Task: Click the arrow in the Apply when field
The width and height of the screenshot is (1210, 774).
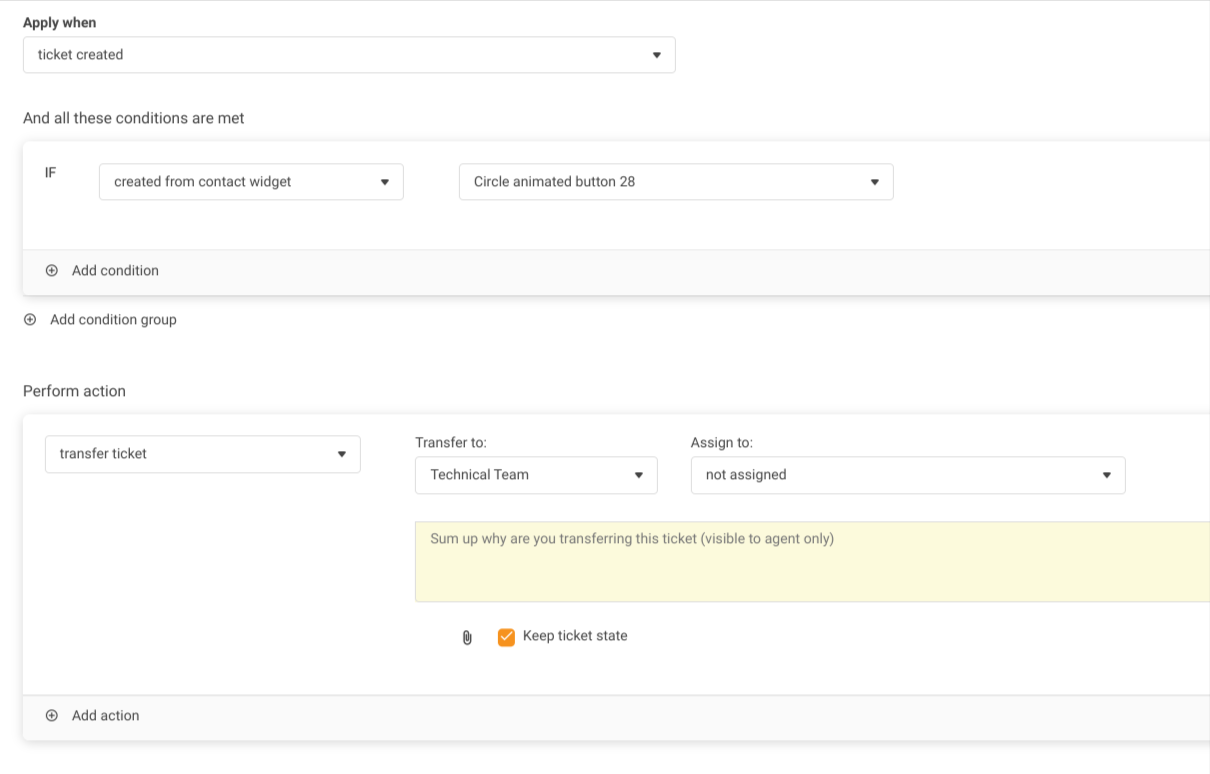Action: 656,55
